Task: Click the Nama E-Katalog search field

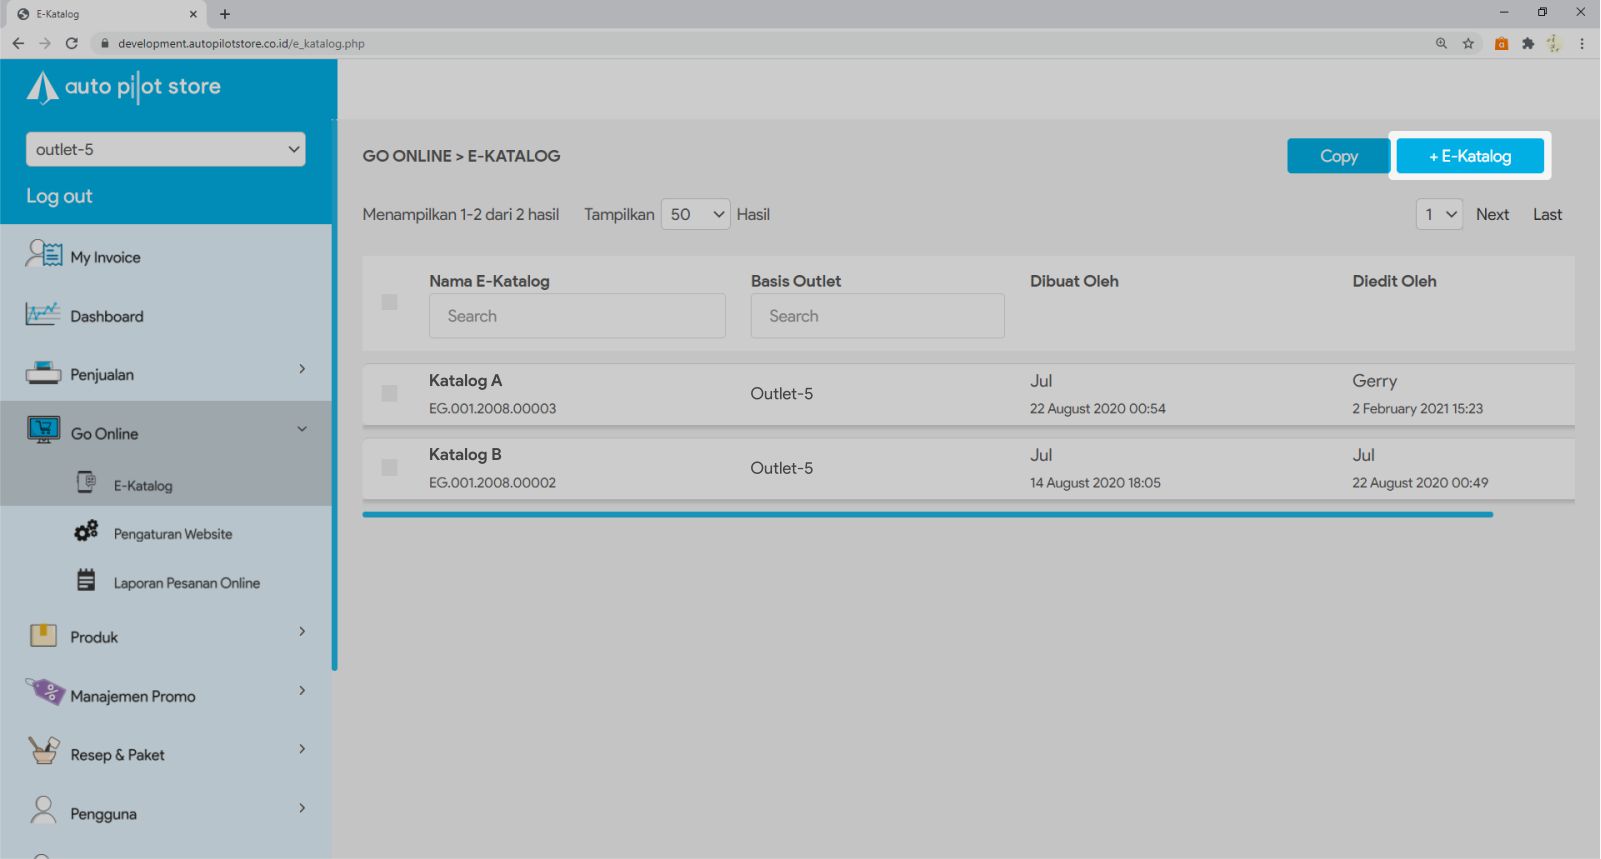Action: [577, 316]
